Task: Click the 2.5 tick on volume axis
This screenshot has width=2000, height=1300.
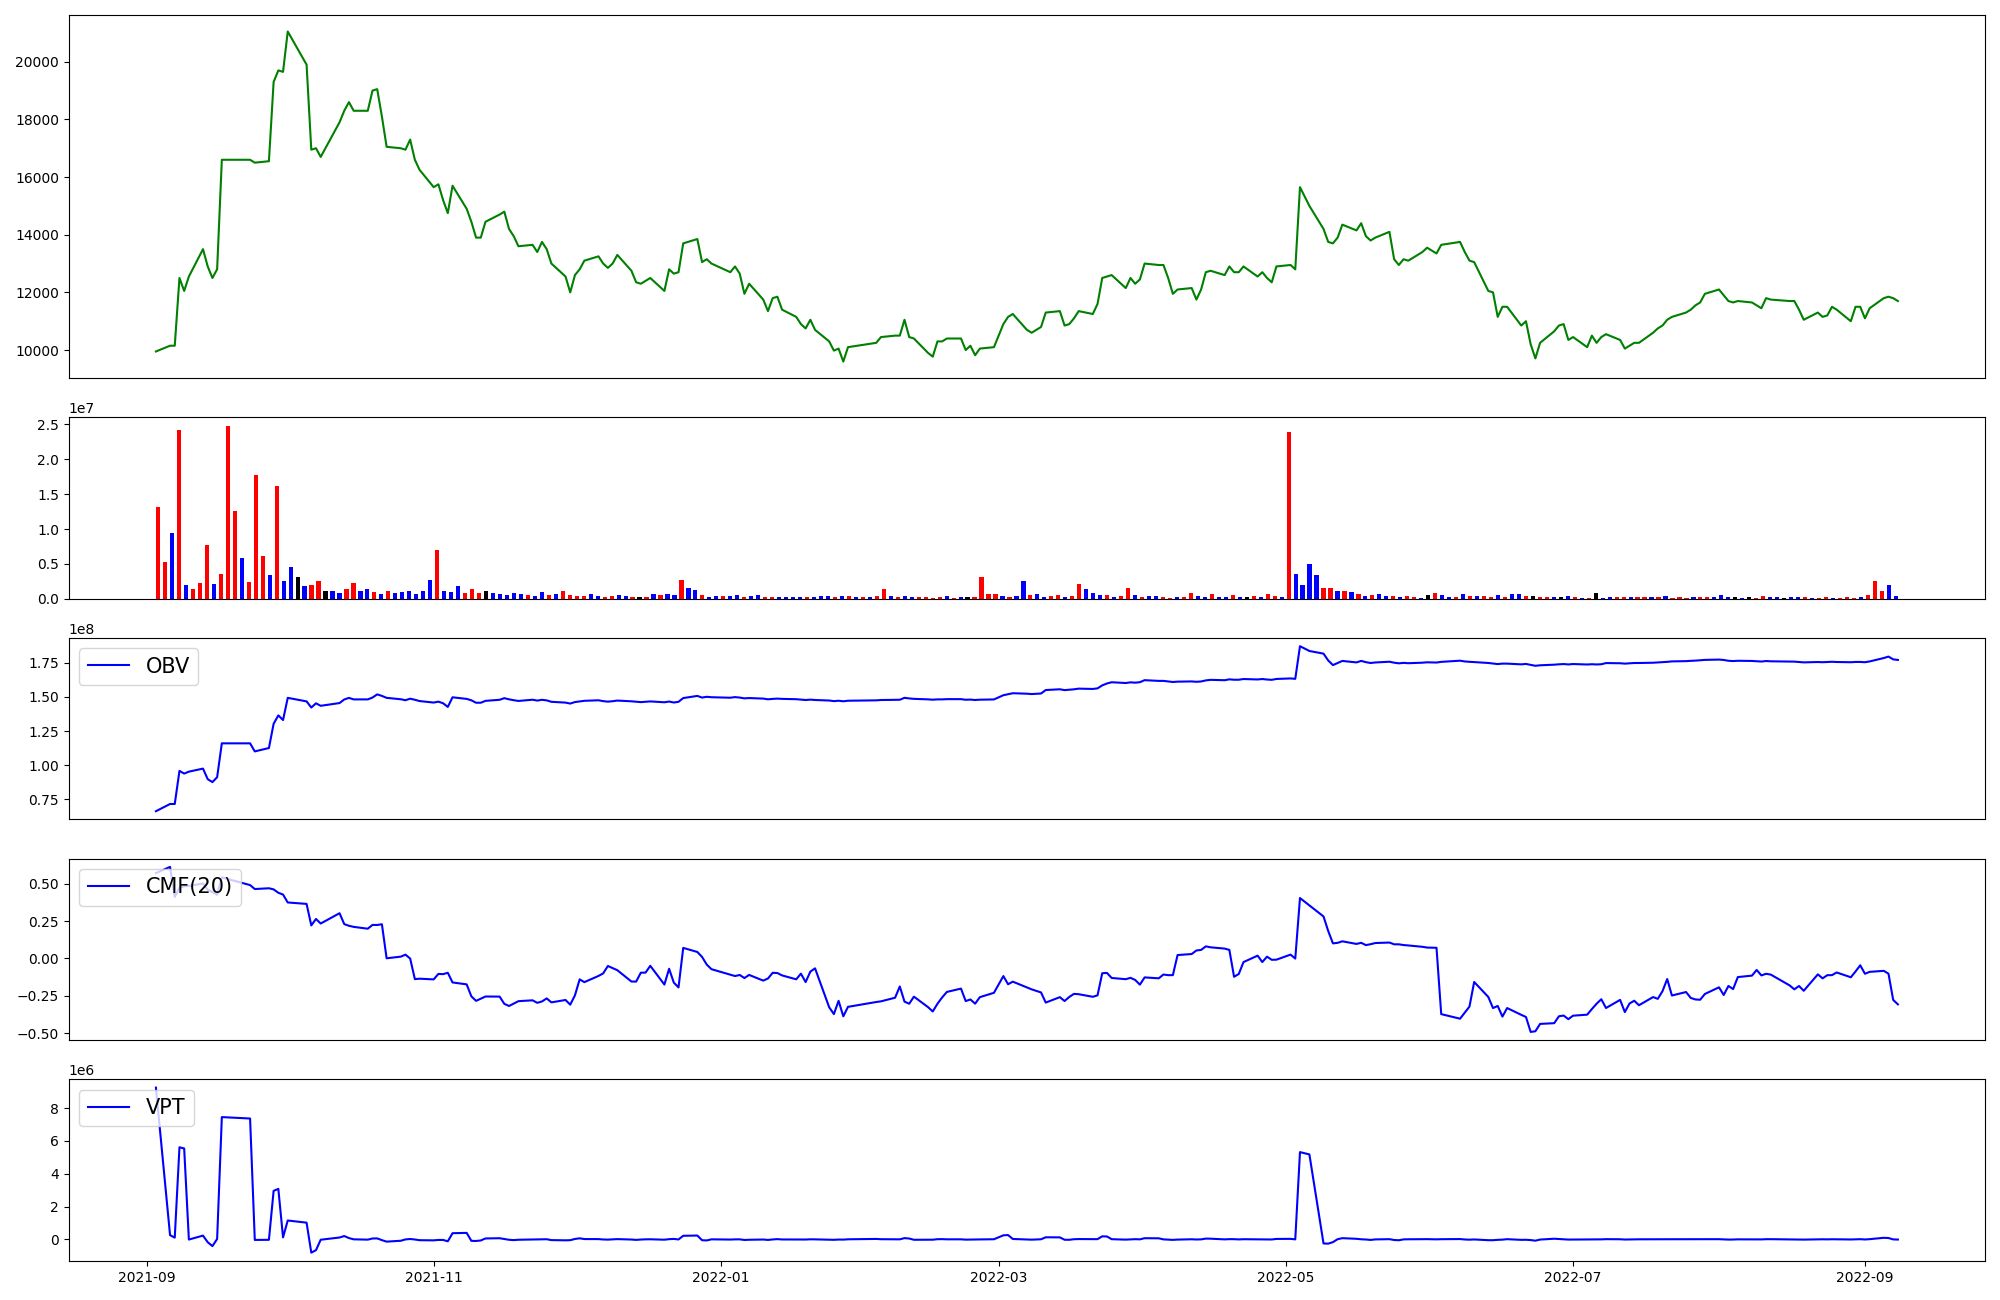Action: point(47,425)
